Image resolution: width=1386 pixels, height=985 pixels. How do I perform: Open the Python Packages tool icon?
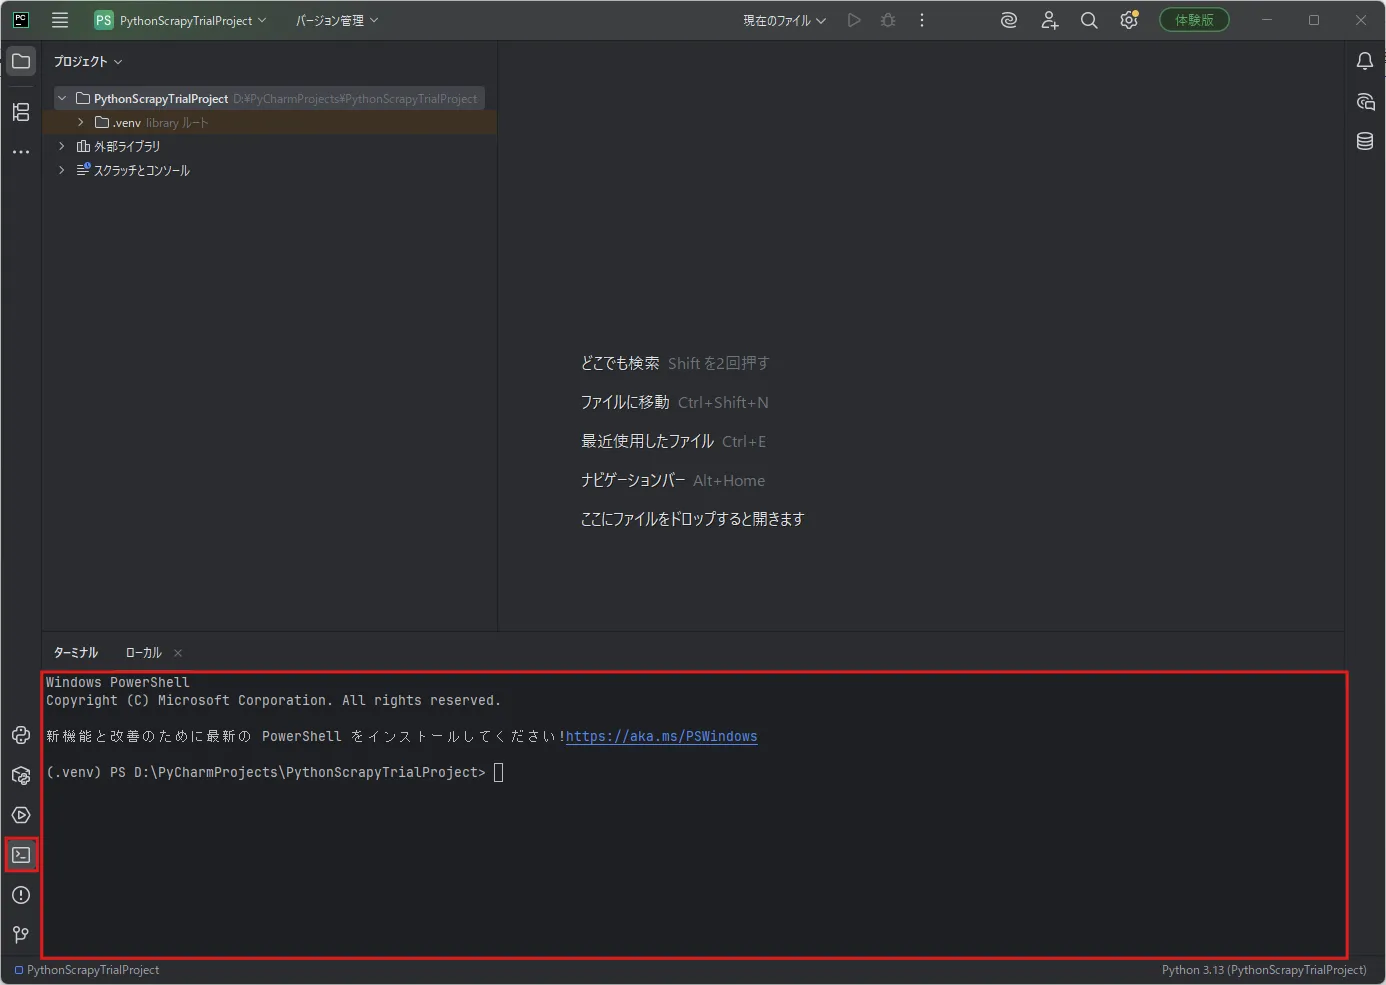point(21,775)
